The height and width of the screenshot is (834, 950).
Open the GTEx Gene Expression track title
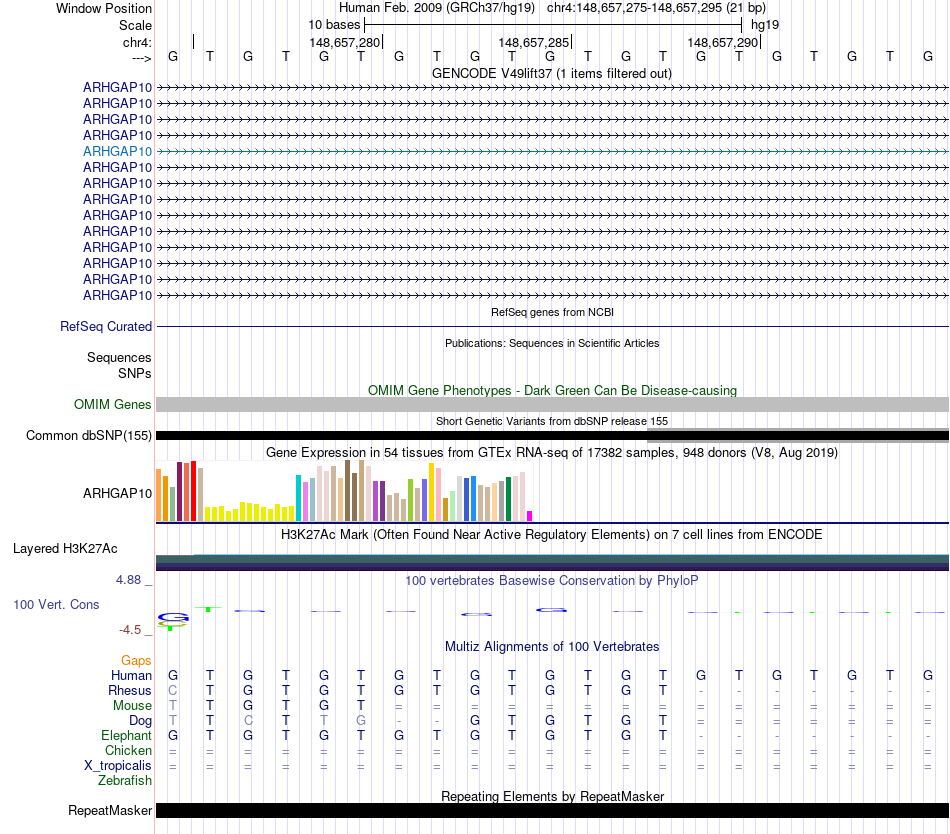point(552,452)
